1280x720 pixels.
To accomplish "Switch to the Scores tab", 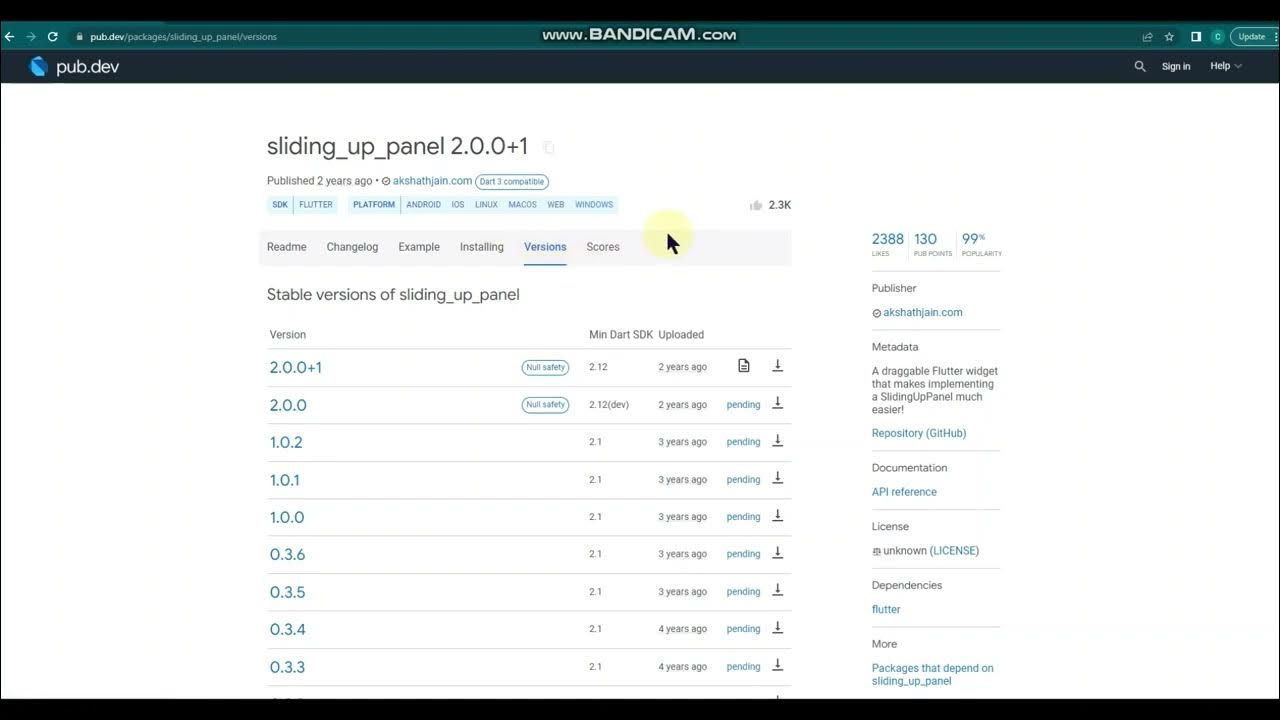I will click(x=603, y=247).
